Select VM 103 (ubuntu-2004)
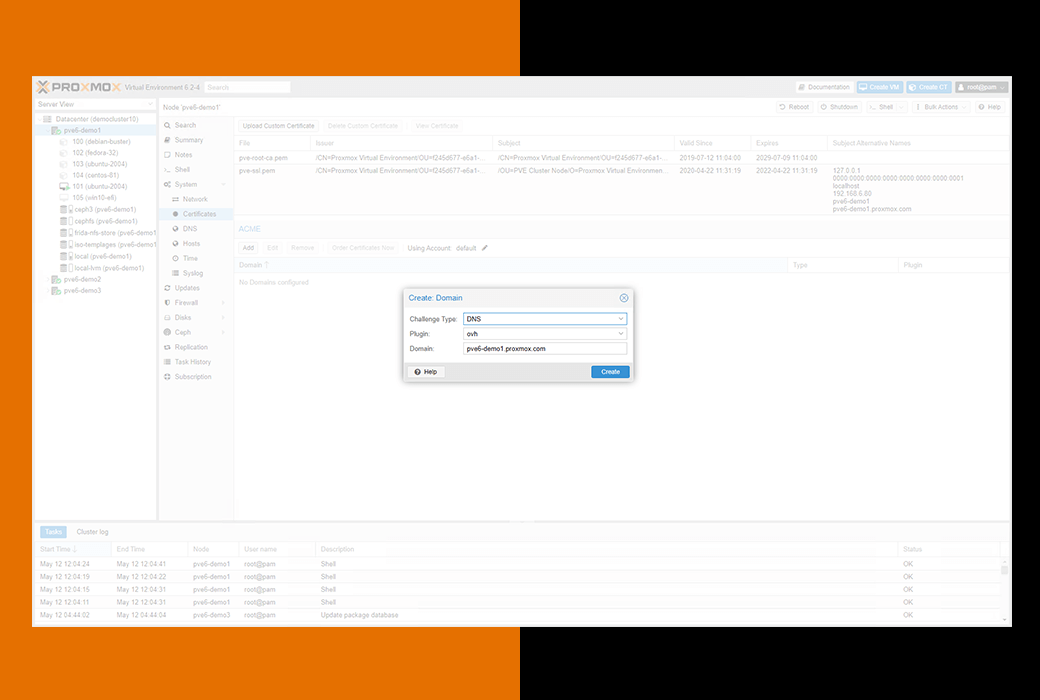 99,164
